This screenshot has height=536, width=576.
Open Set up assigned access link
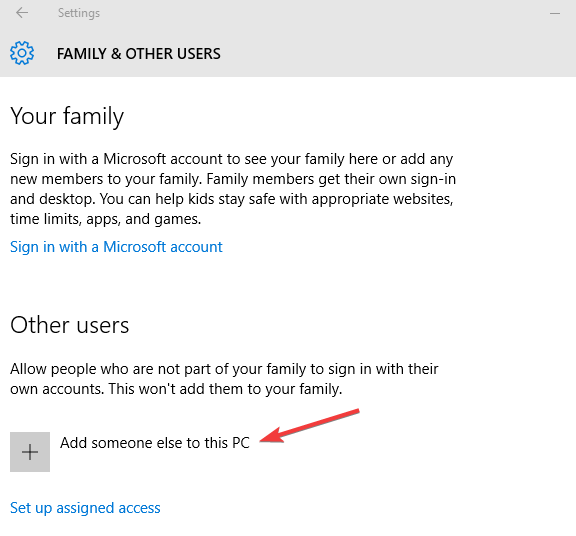coord(85,508)
